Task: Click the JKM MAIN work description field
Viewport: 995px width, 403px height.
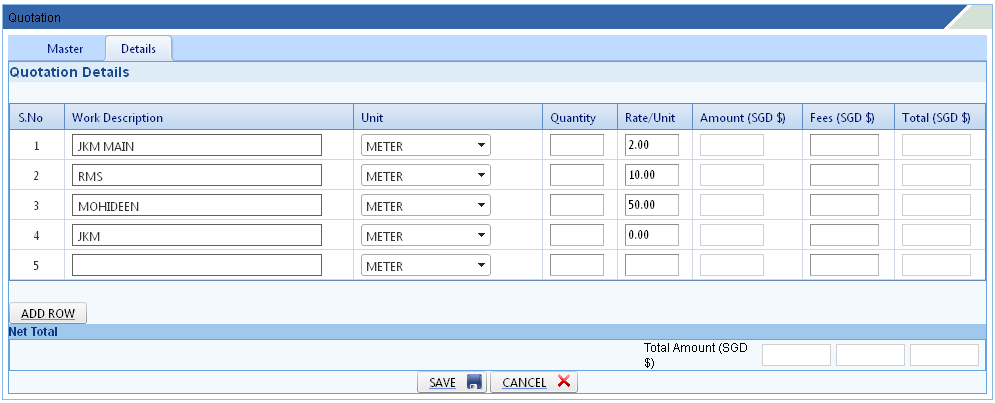Action: [x=197, y=145]
